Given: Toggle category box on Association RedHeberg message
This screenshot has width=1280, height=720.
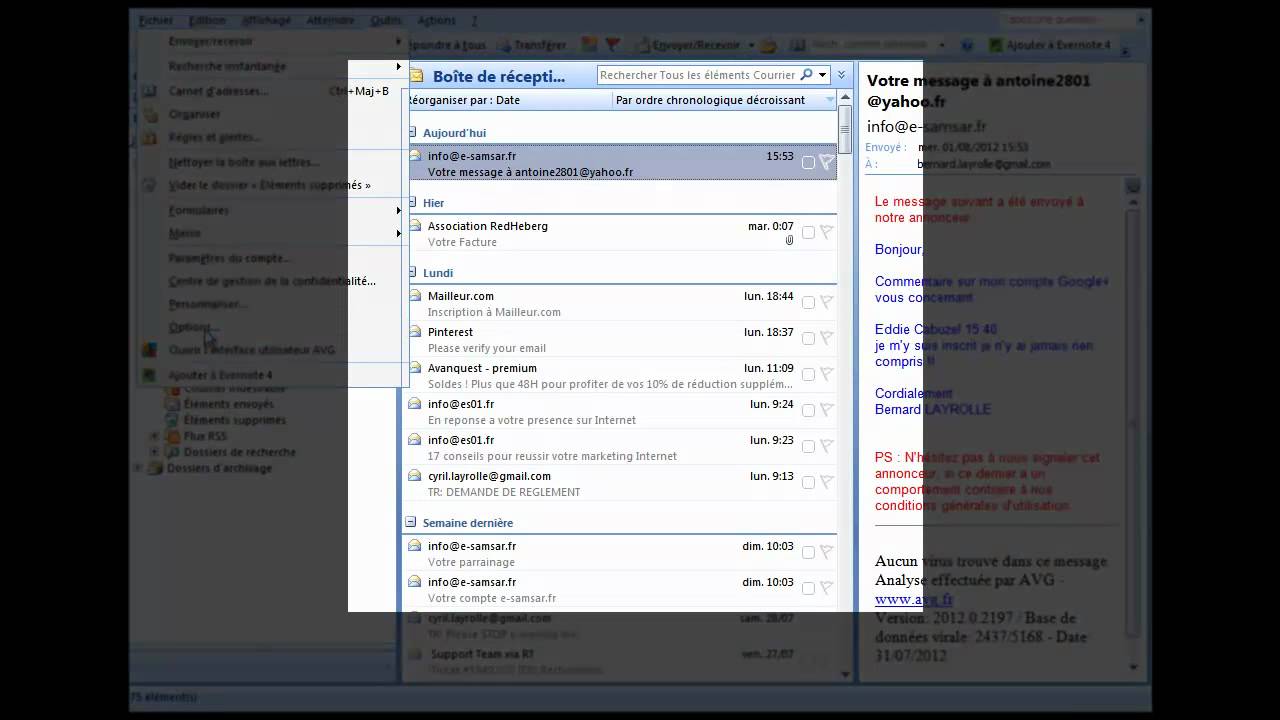Looking at the screenshot, I should 808,233.
